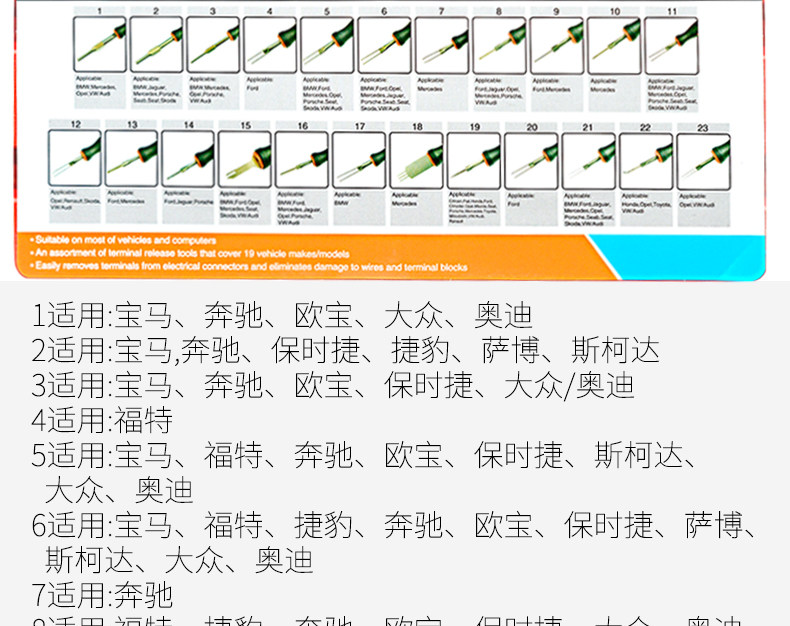The width and height of the screenshot is (790, 626).
Task: Click the multi-pin tool picture number 18
Action: click(x=417, y=160)
